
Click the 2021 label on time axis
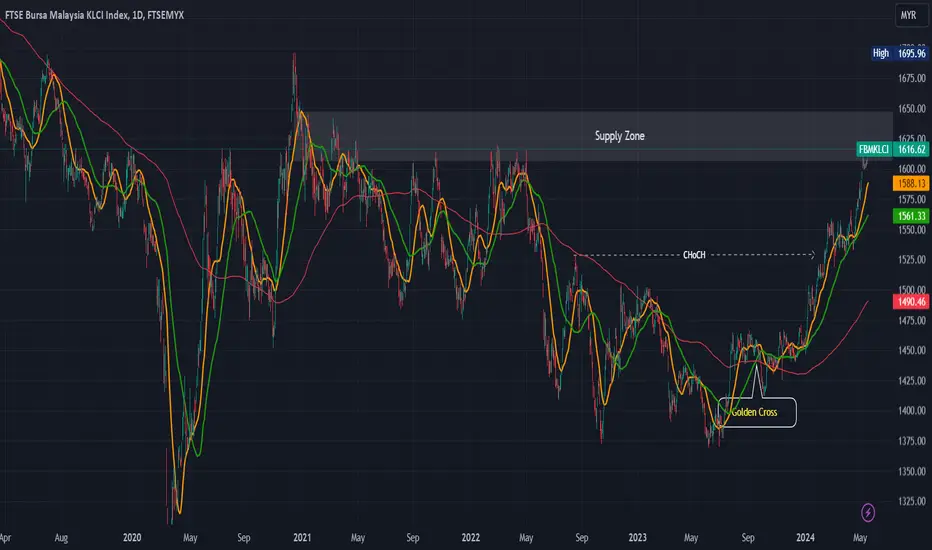tap(302, 538)
